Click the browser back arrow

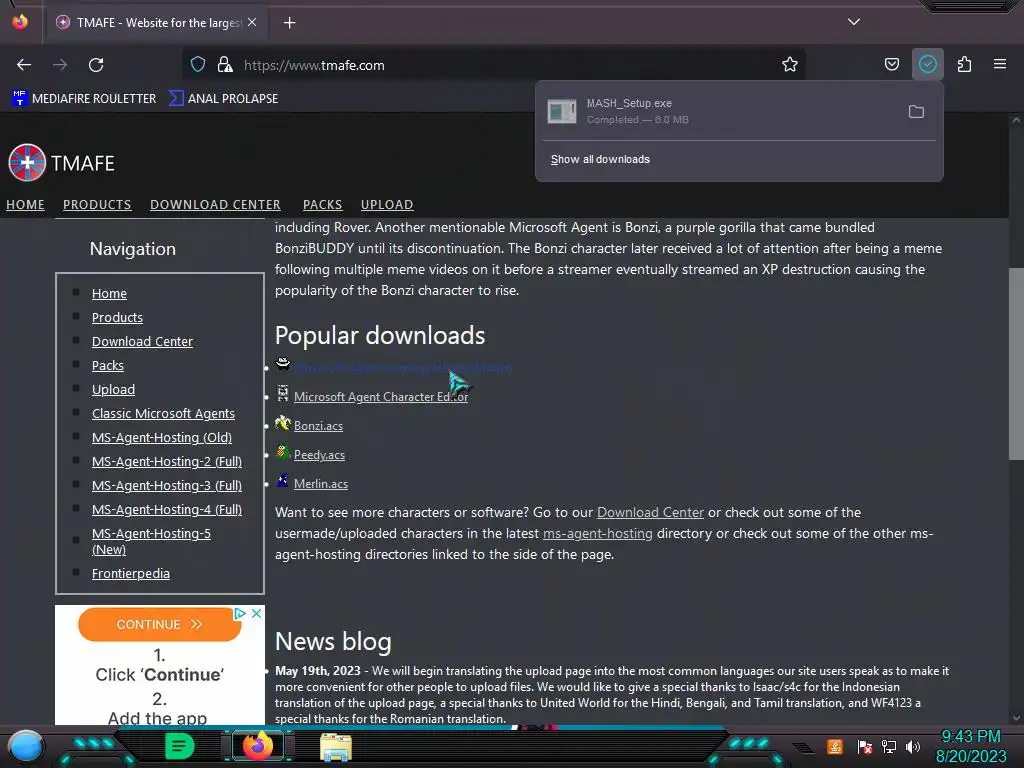click(x=24, y=65)
